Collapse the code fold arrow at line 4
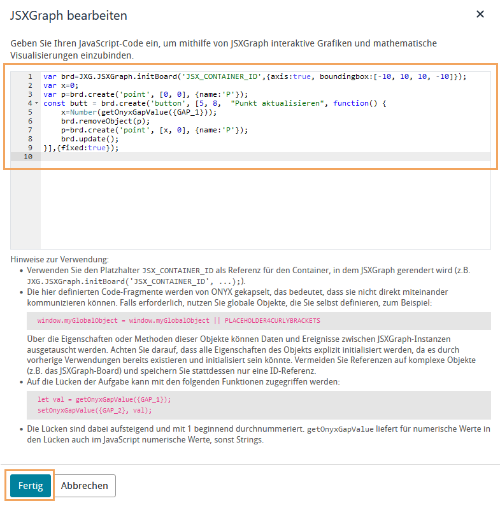Screen dimensions: 500x510 [x=37, y=103]
